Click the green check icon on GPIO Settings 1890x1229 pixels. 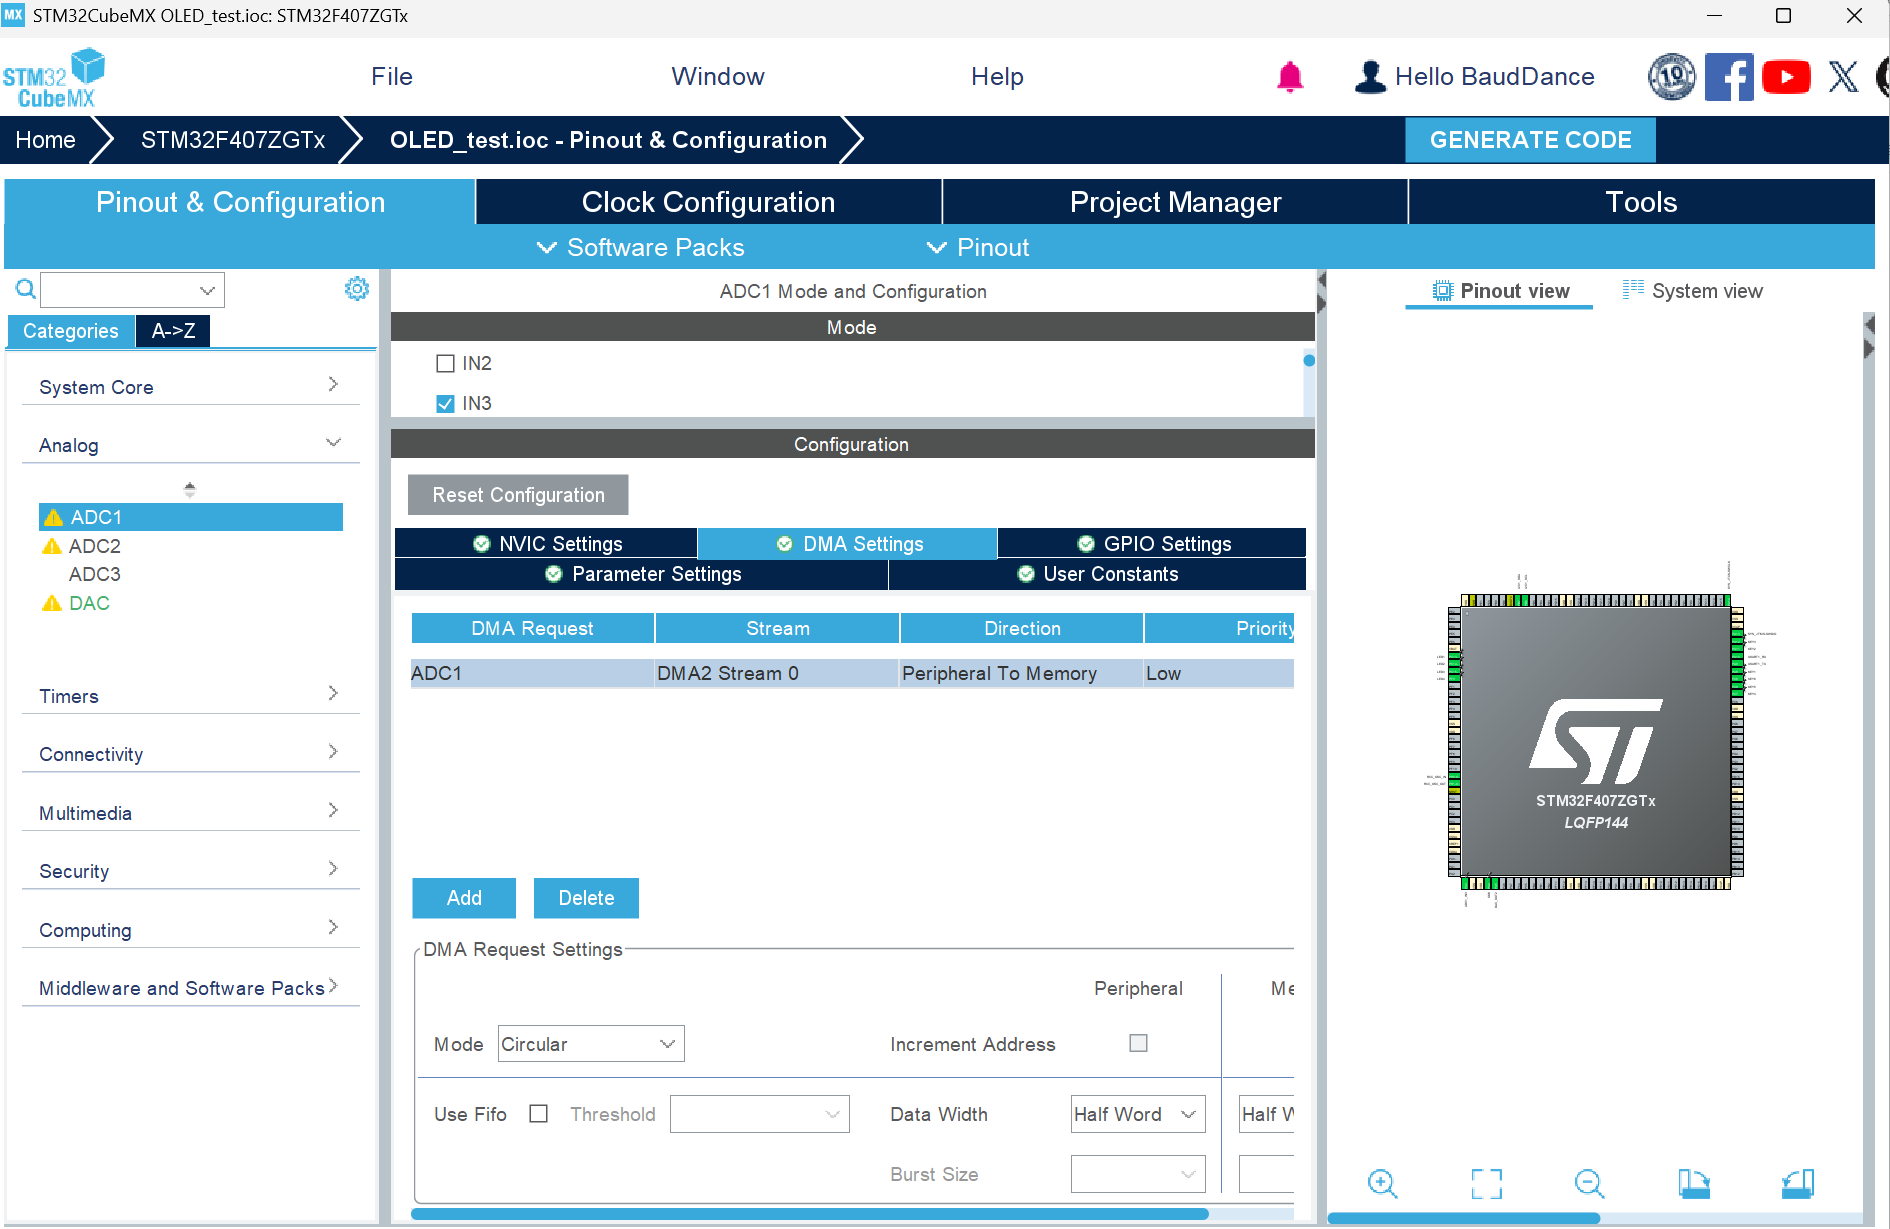click(1086, 544)
